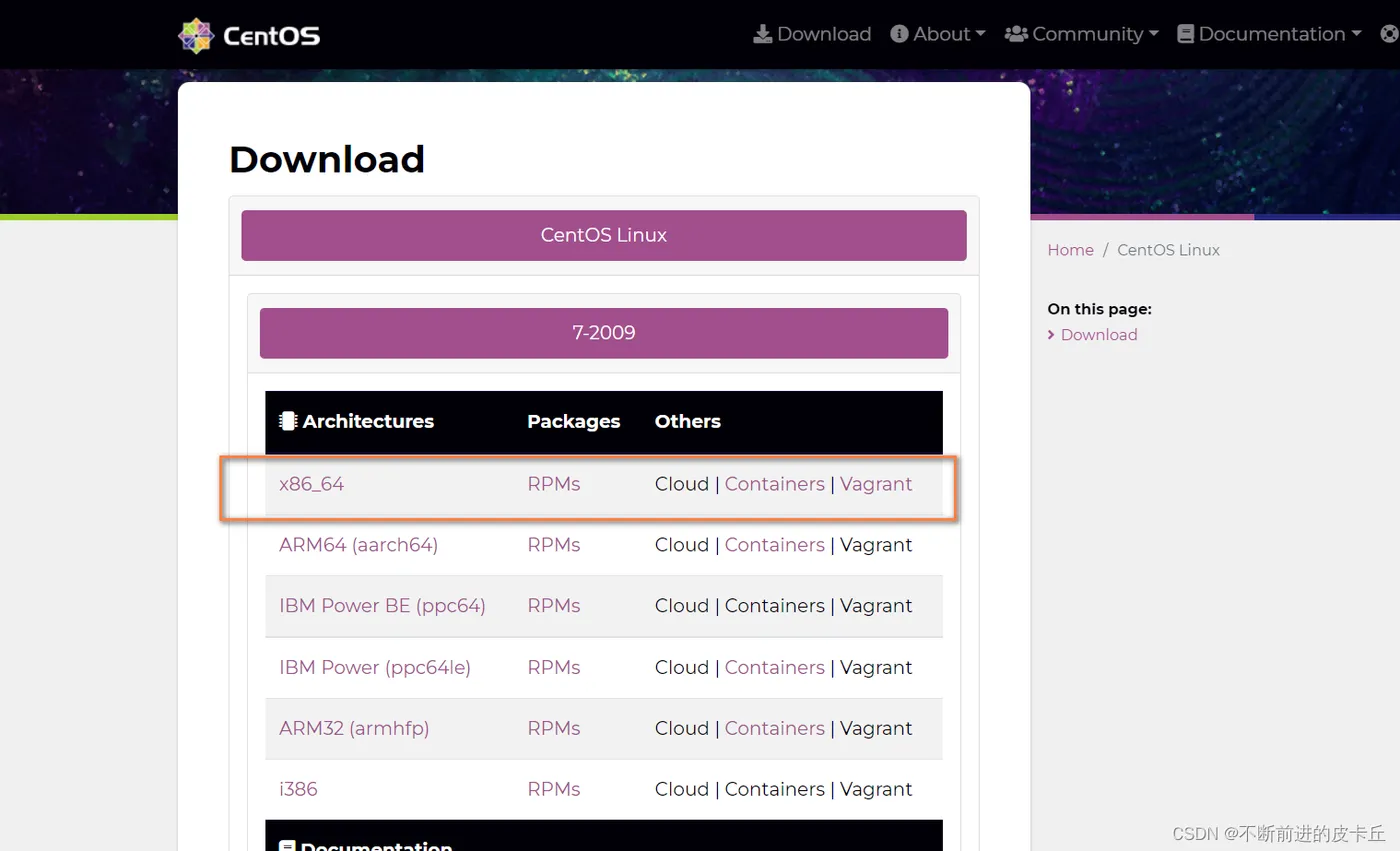
Task: Click the CentOS logo in header
Action: click(249, 35)
